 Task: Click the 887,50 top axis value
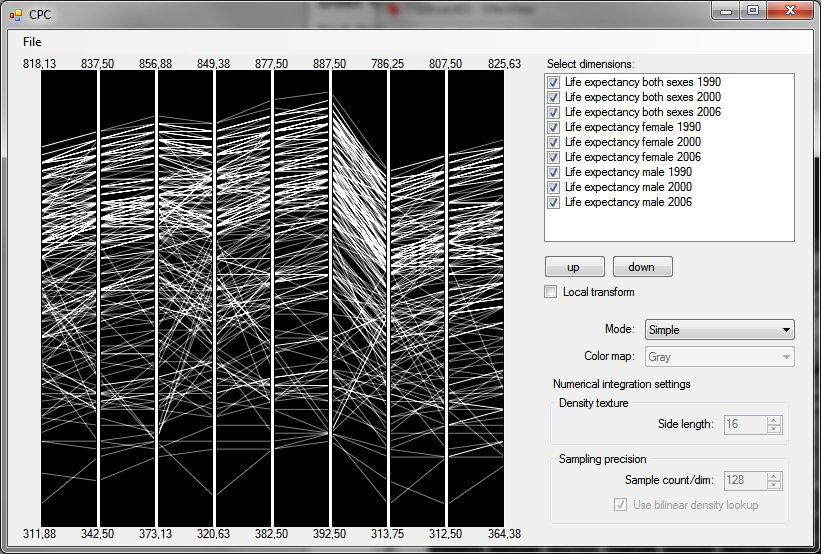coord(329,64)
